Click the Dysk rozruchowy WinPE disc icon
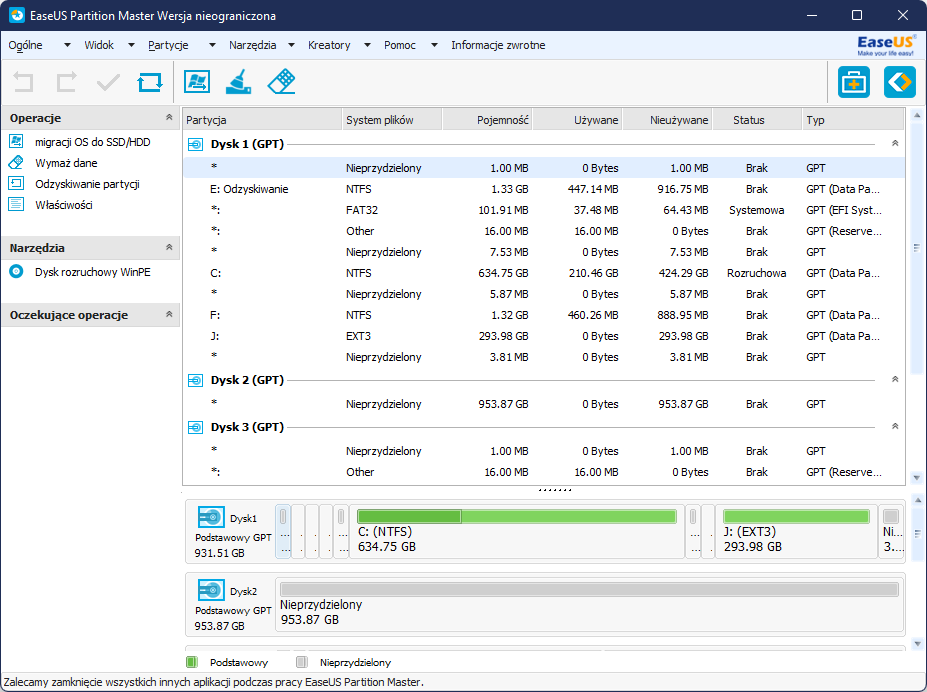927x692 pixels. [17, 272]
